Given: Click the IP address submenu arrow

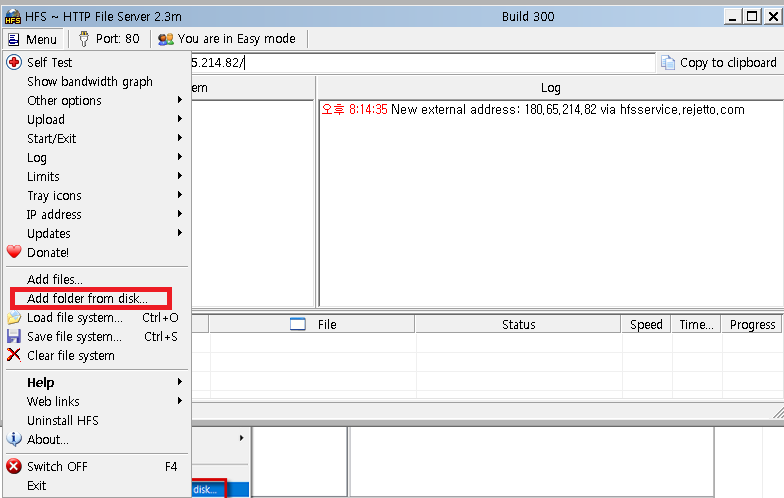Looking at the screenshot, I should [x=180, y=214].
